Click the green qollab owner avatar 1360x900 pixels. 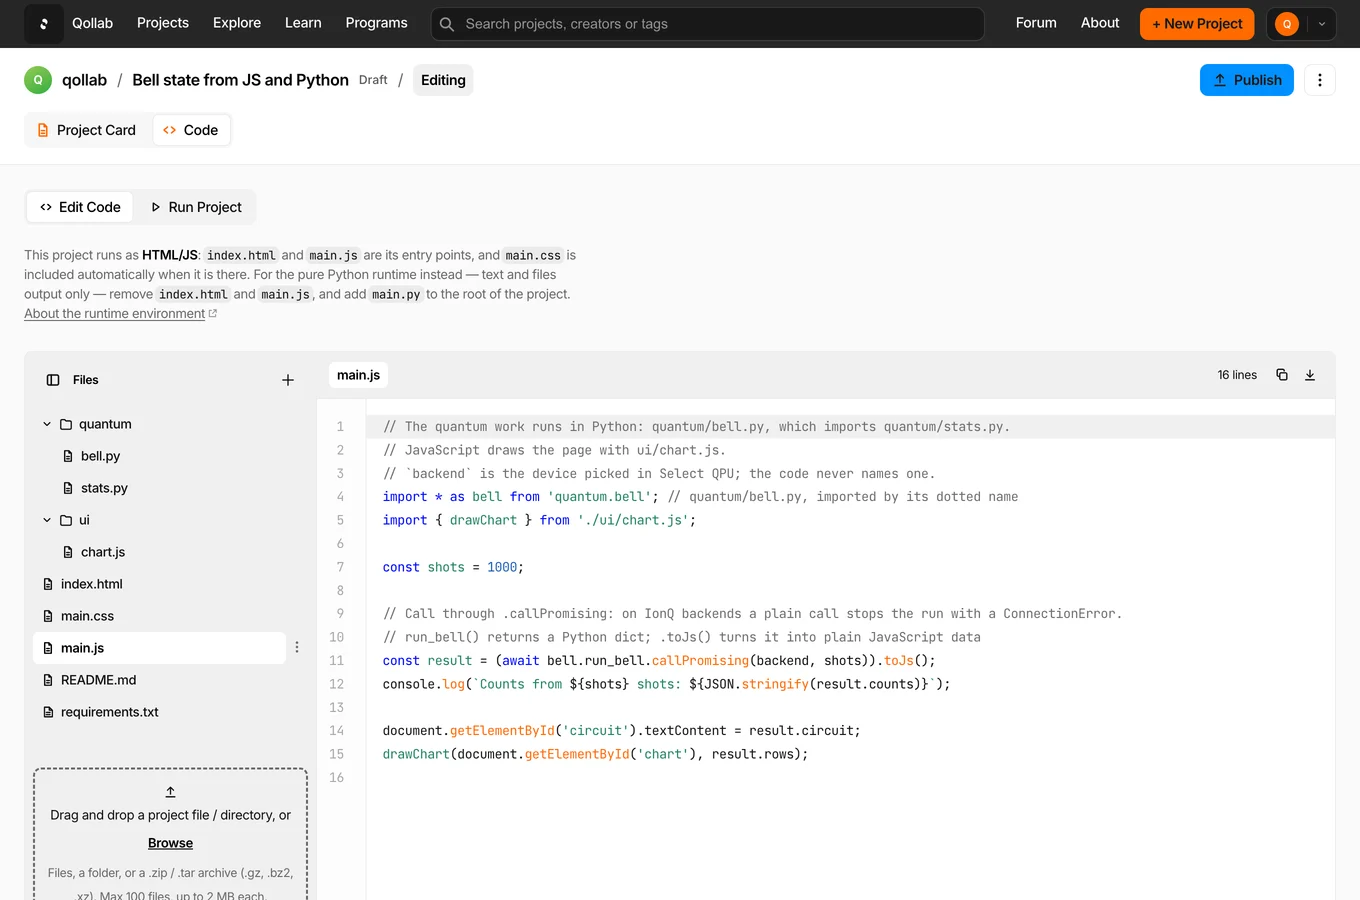tap(38, 80)
